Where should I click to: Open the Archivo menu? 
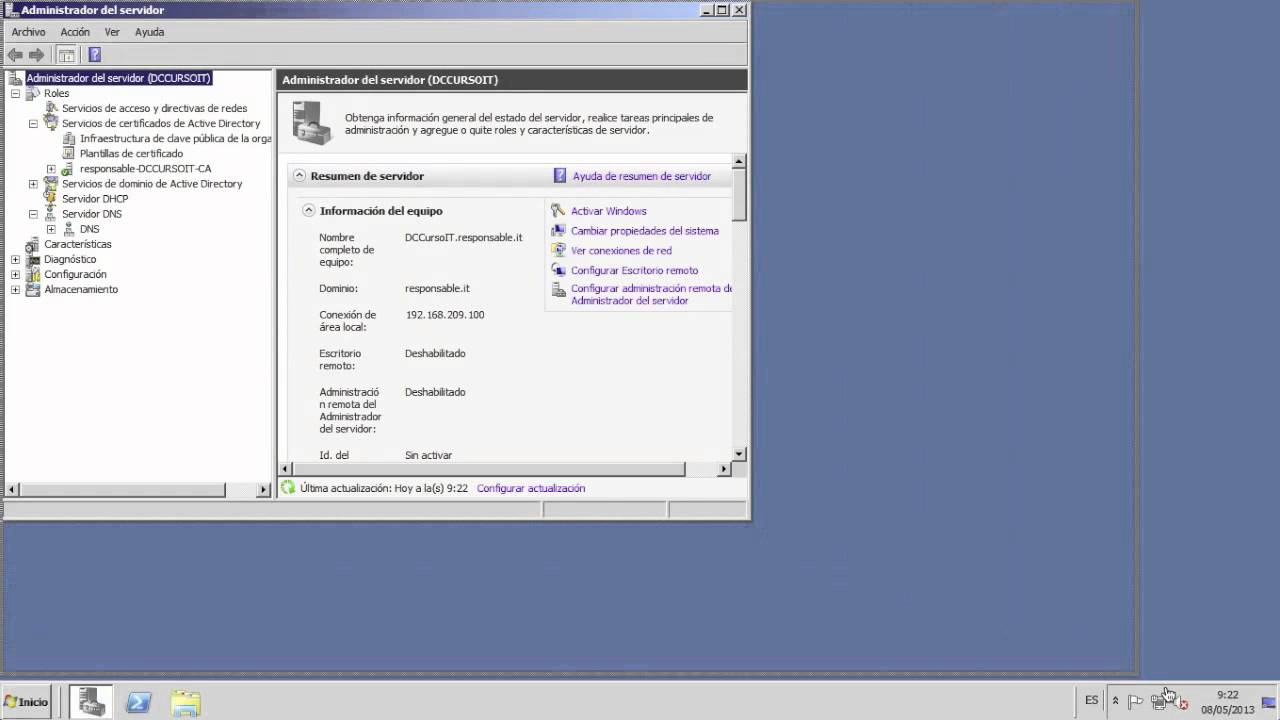tap(28, 32)
